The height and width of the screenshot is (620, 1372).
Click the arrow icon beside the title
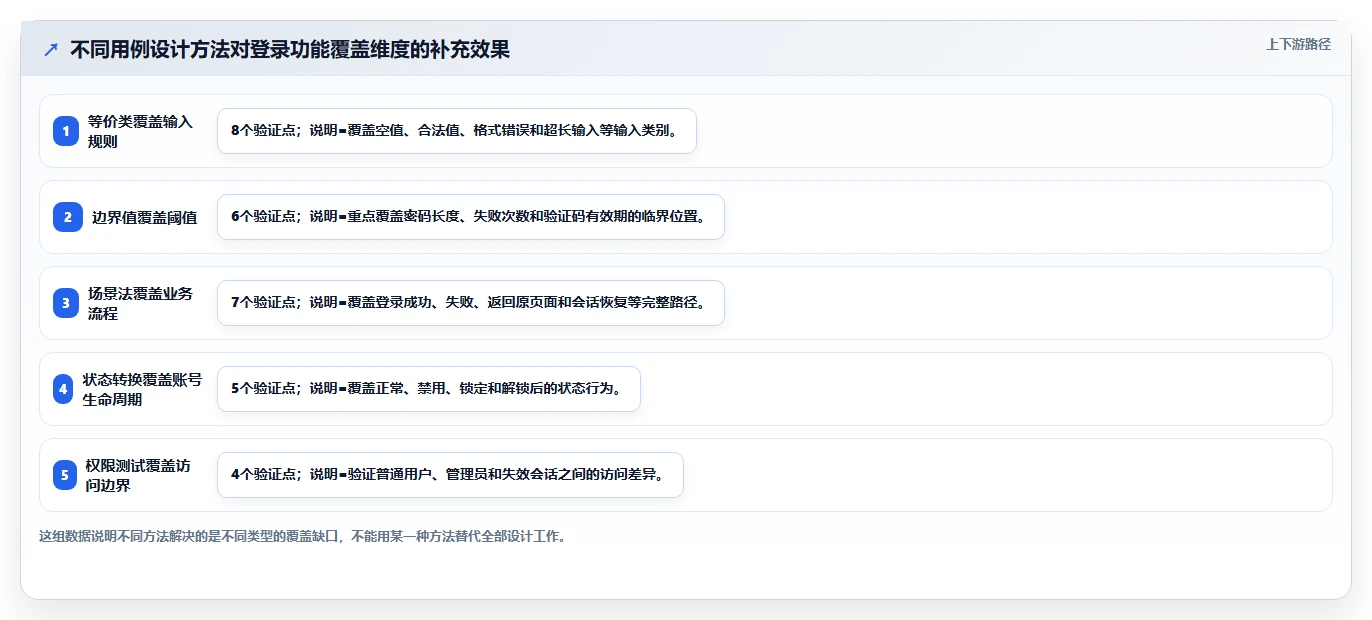click(x=51, y=49)
